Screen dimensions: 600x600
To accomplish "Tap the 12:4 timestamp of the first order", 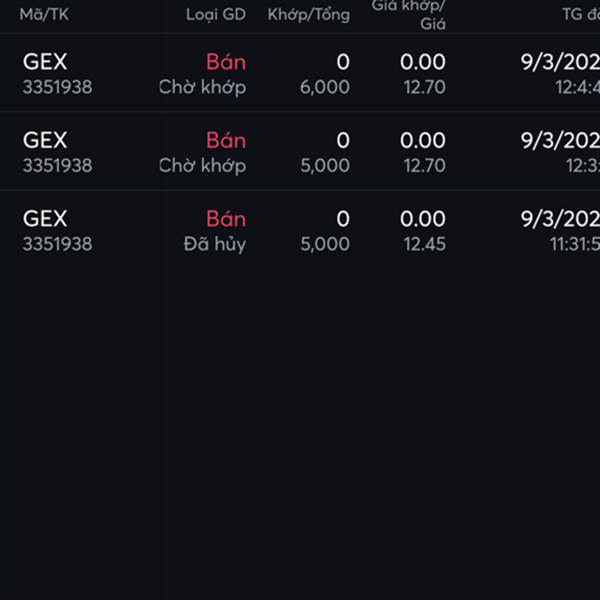I will pyautogui.click(x=577, y=87).
